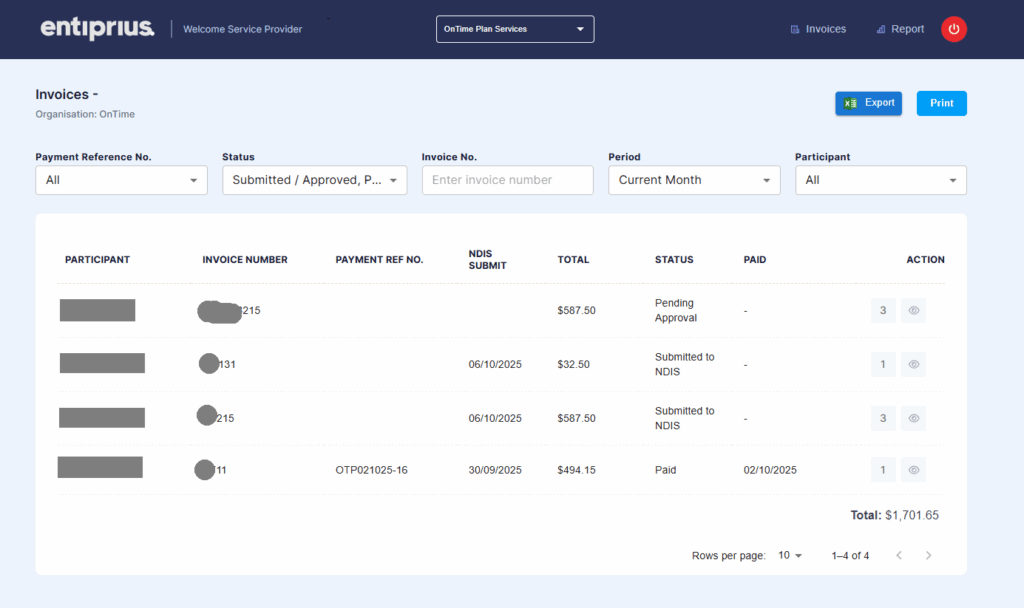Open the OnTime Plan Services dropdown
Image resolution: width=1024 pixels, height=608 pixels.
tap(515, 29)
